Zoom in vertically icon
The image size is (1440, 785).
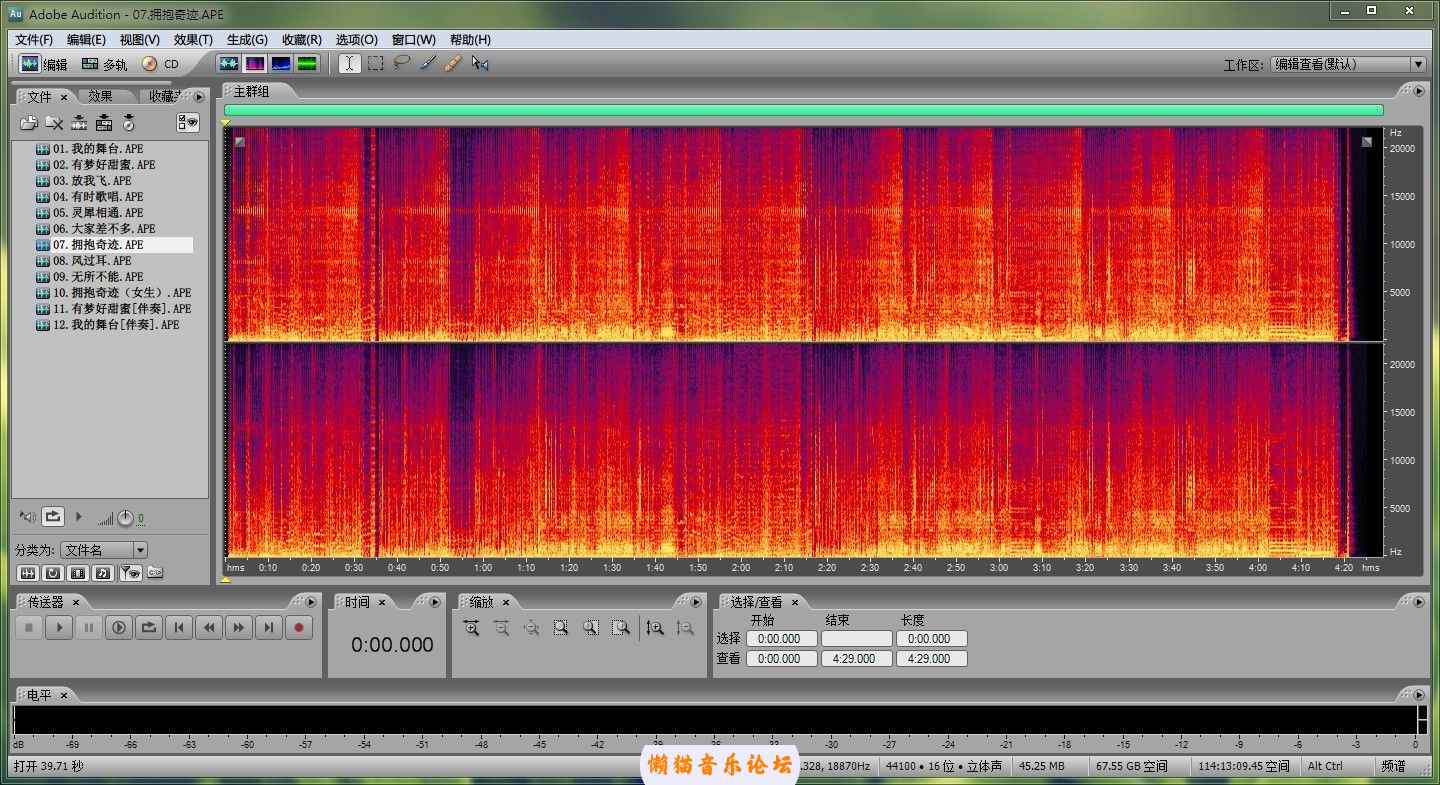click(x=655, y=628)
